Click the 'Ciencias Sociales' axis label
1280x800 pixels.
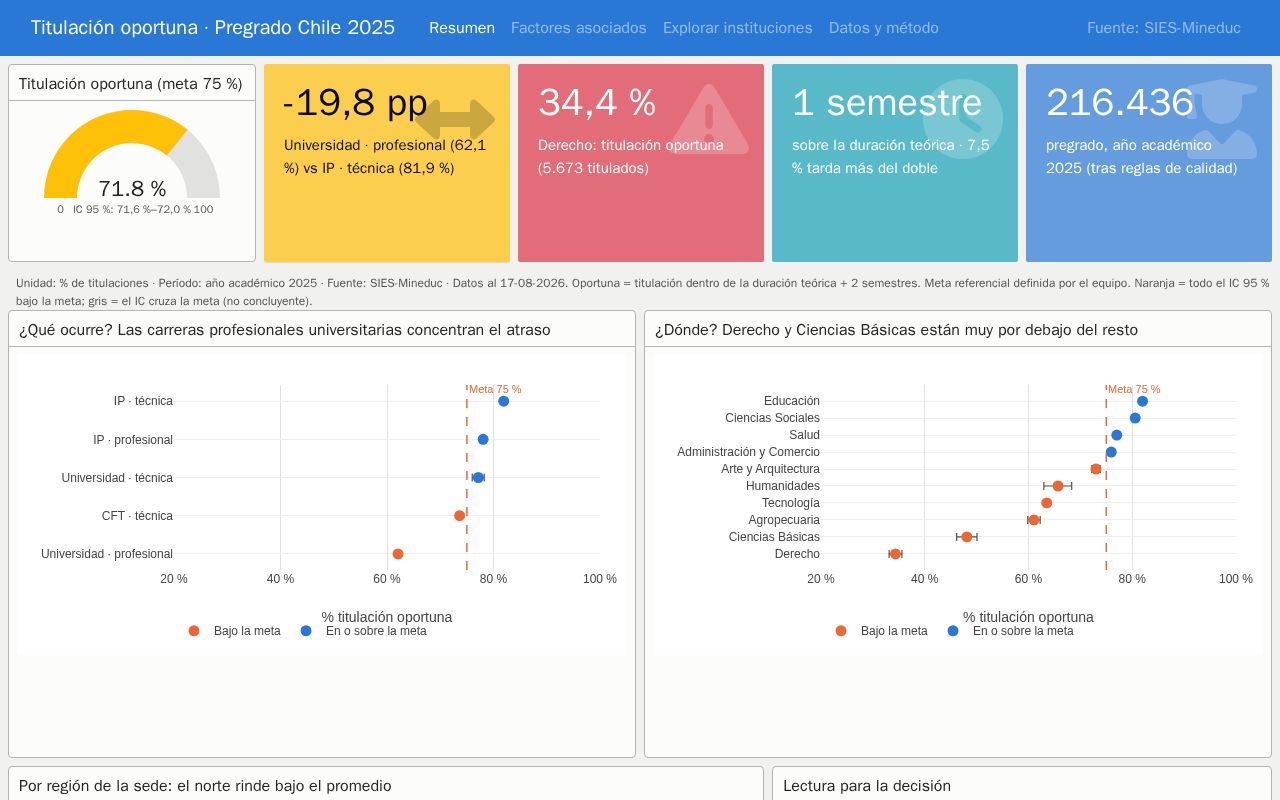point(772,418)
